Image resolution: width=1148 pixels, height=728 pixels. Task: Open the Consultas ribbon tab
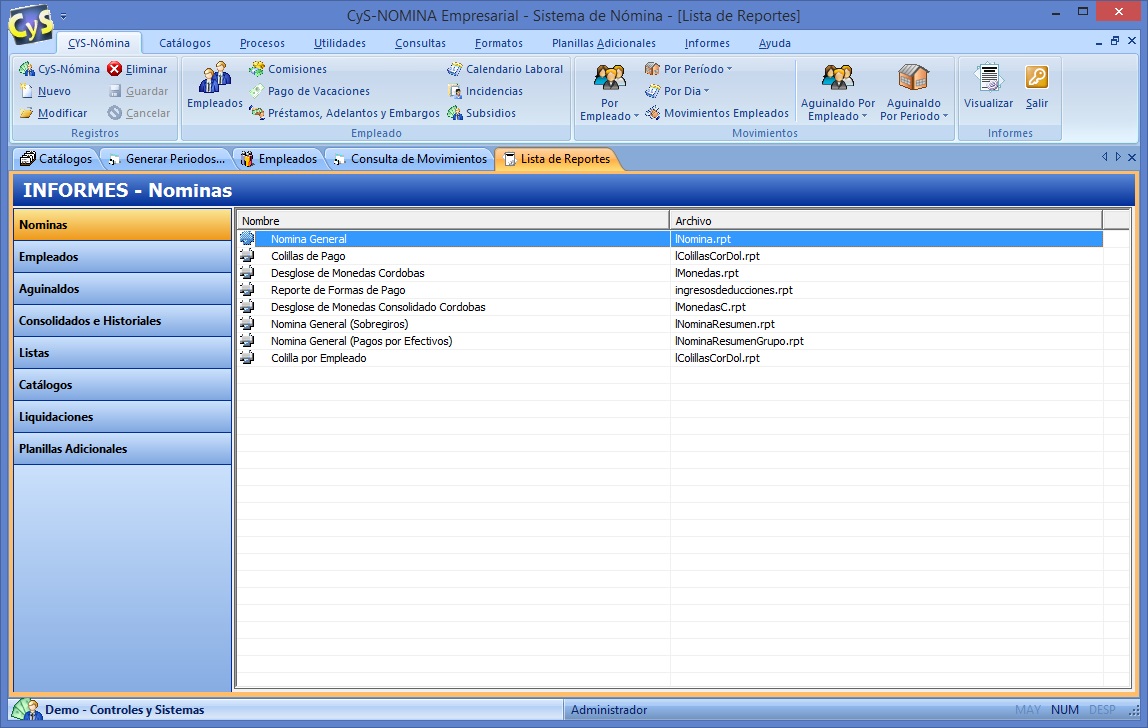420,43
